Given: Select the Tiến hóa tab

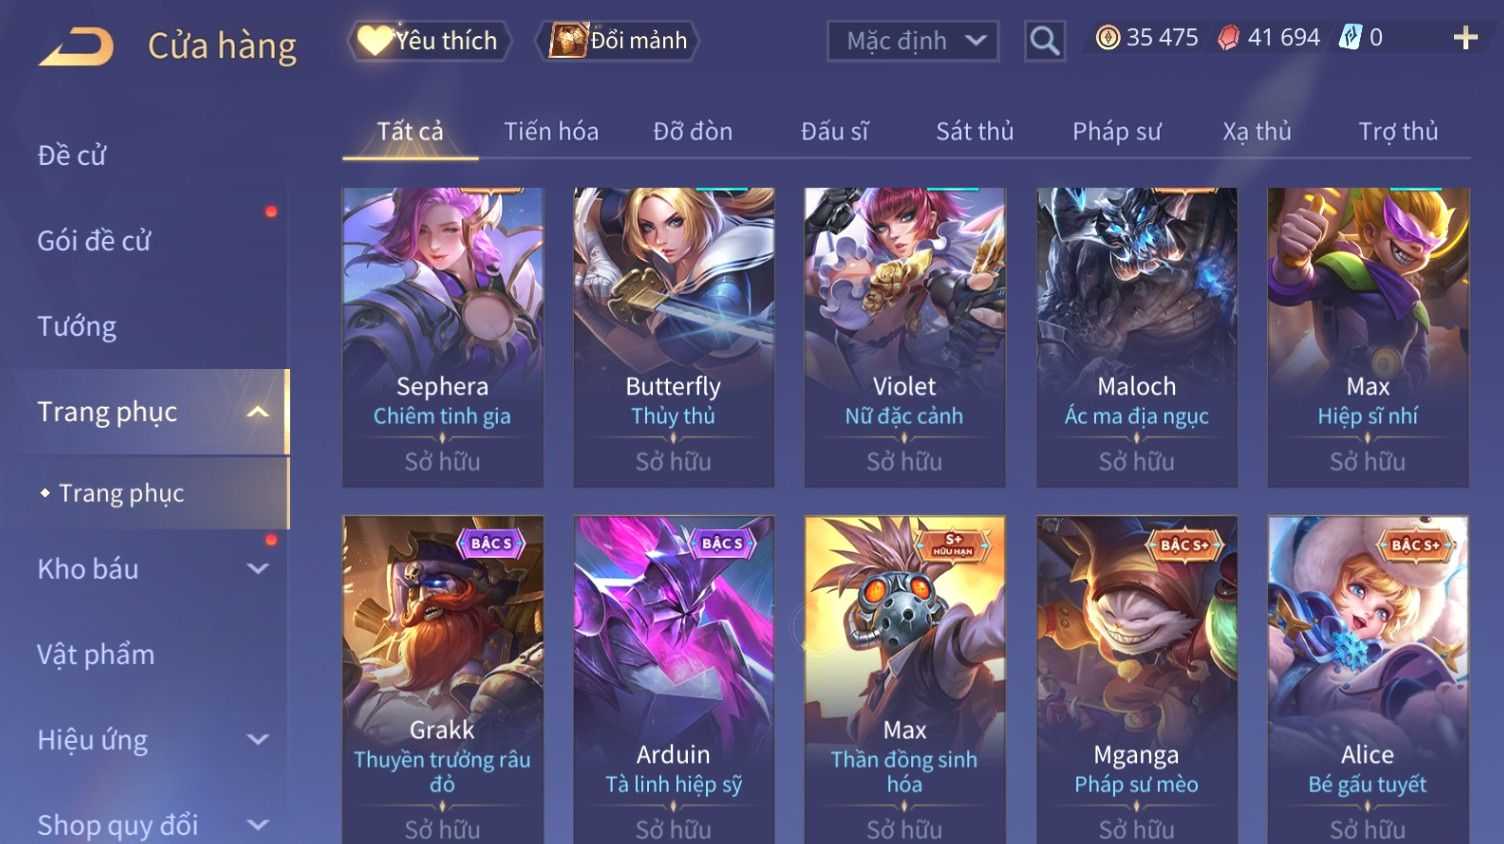Looking at the screenshot, I should tap(551, 131).
